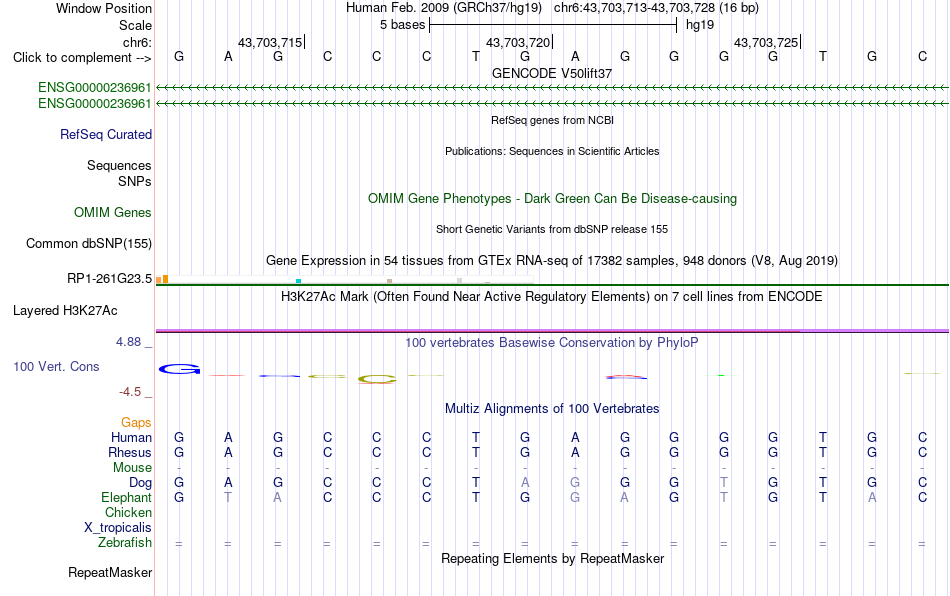Click the RP1-261G23.5 GTEx gene label
The width and height of the screenshot is (950, 596).
tap(109, 279)
